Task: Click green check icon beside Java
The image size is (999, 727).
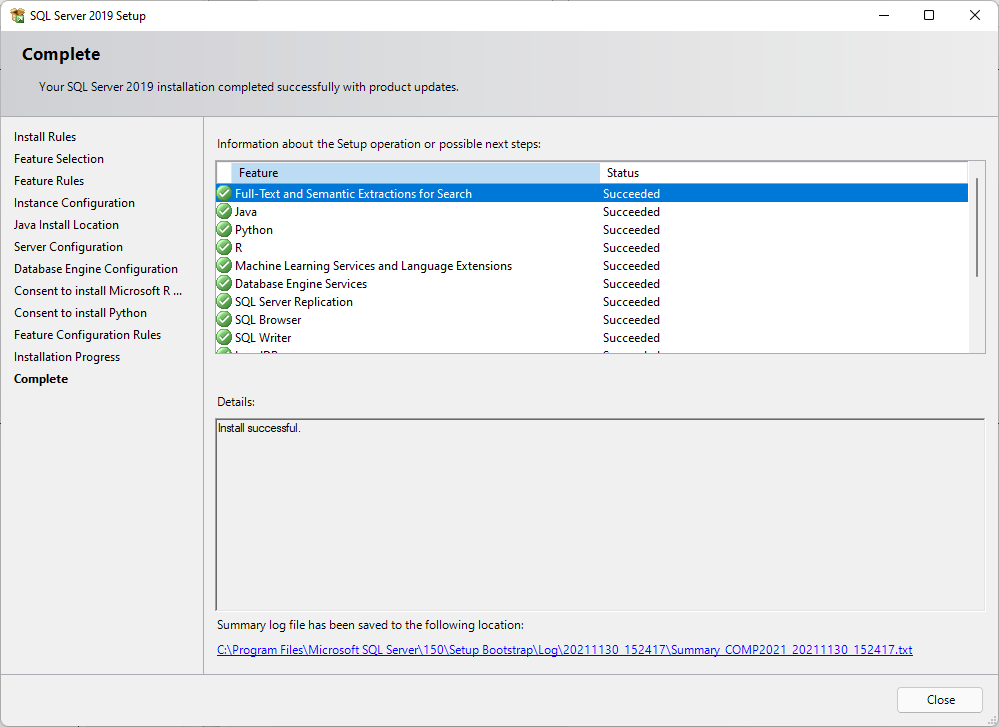Action: [224, 212]
